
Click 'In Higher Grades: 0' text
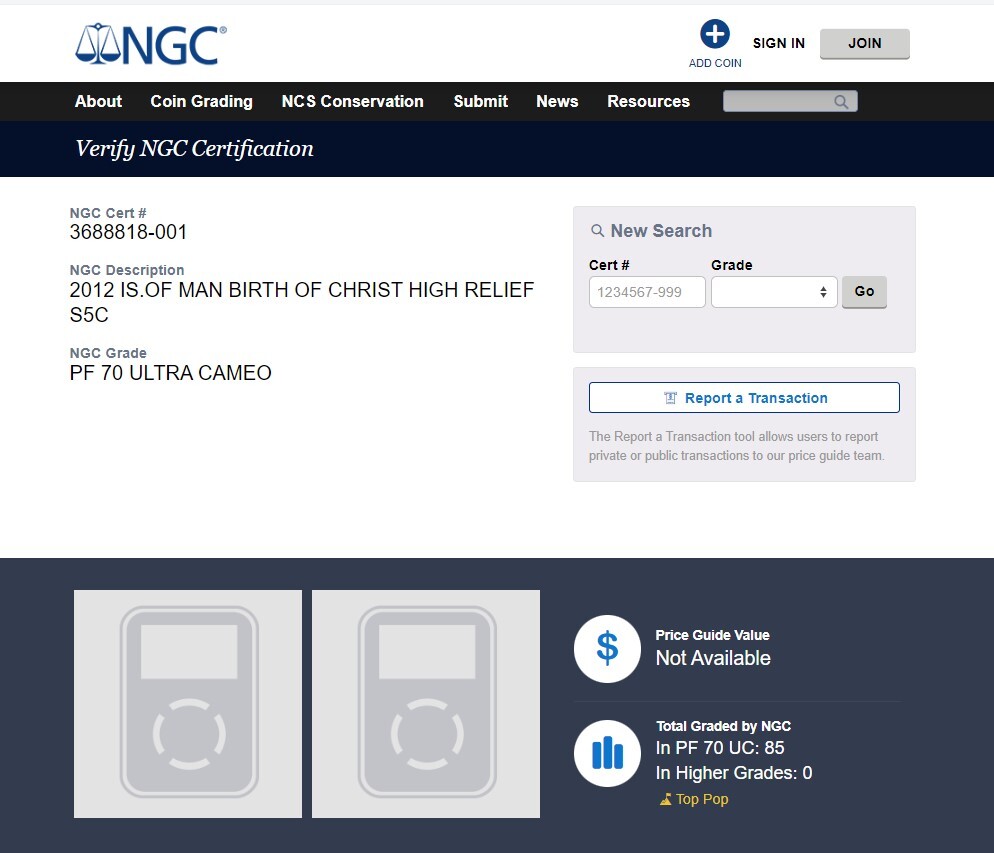pyautogui.click(x=734, y=773)
